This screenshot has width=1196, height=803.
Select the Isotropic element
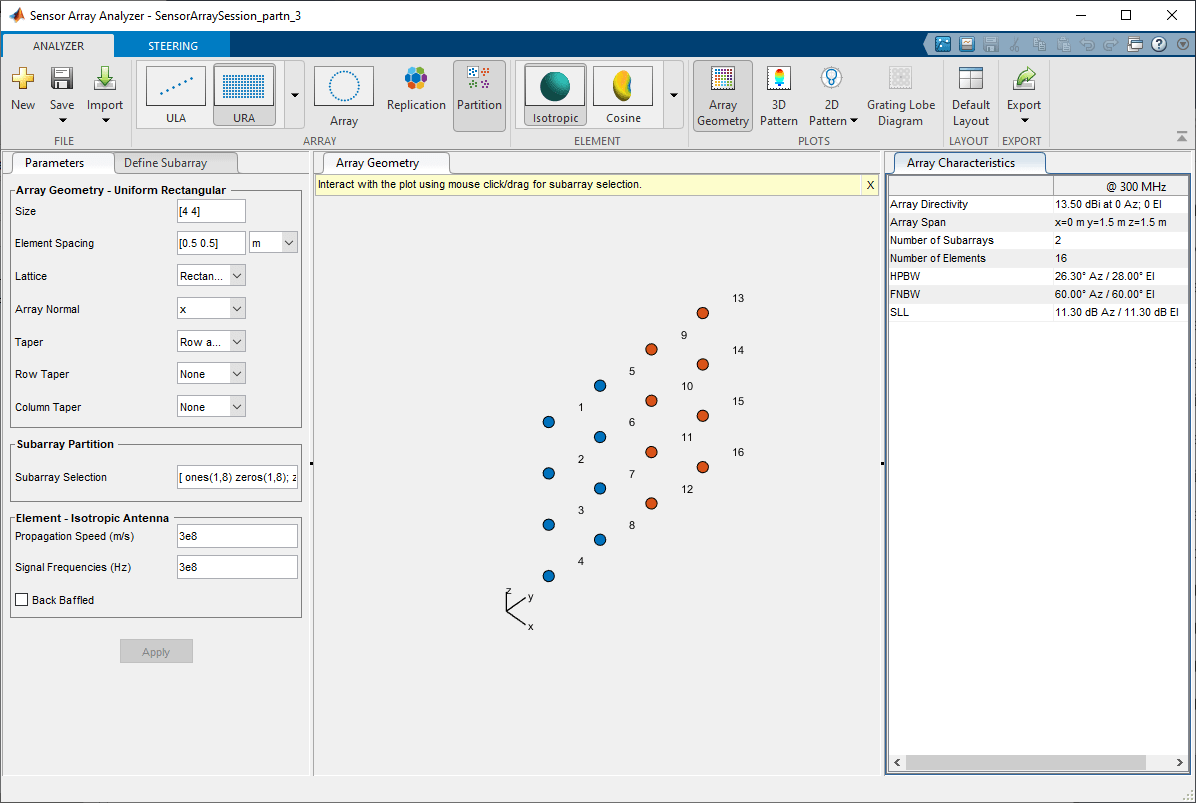click(x=555, y=95)
